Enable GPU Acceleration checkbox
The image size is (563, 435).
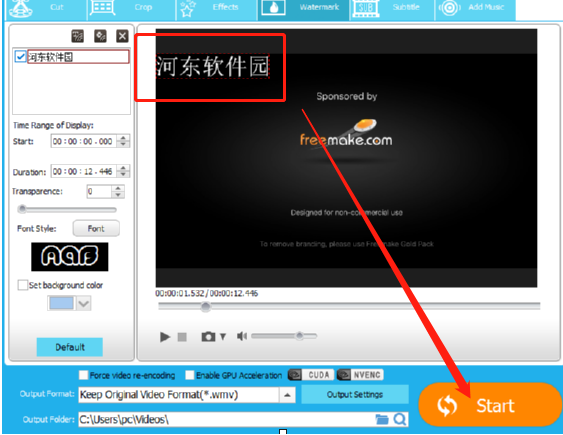190,375
